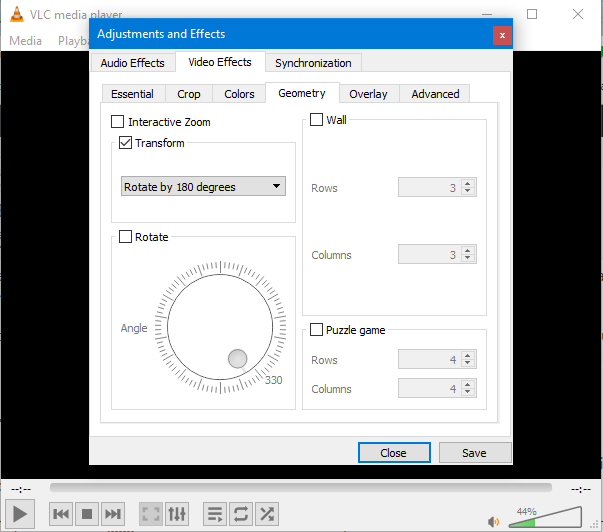Screen dimensions: 603x532
Task: Decrease Wall Columns value
Action: point(468,258)
